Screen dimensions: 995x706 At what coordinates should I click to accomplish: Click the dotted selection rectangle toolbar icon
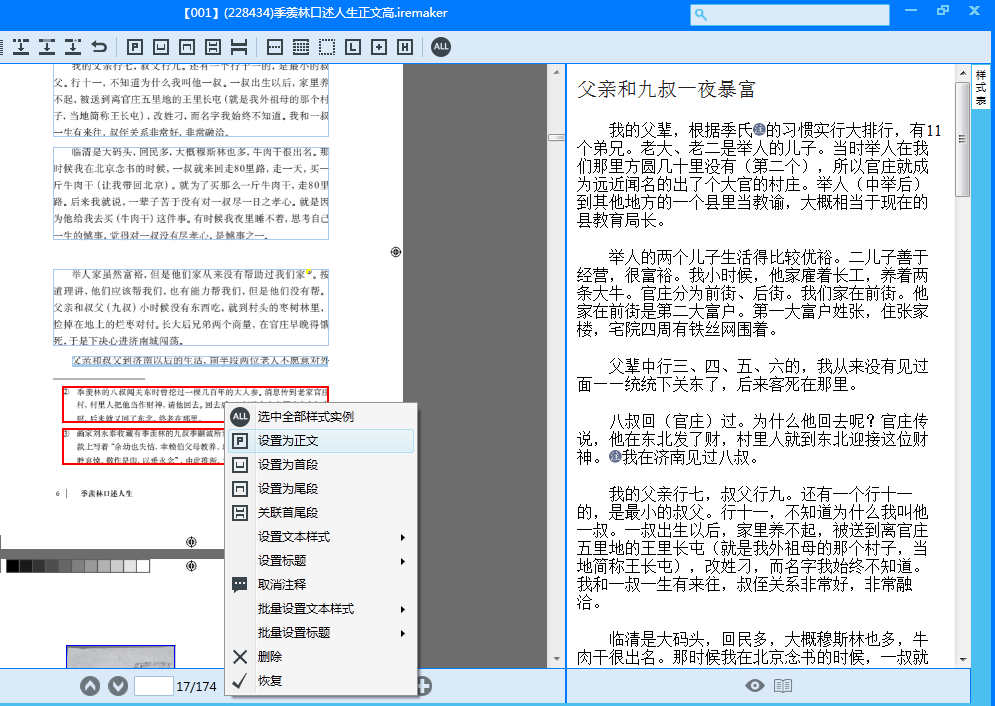[x=326, y=47]
